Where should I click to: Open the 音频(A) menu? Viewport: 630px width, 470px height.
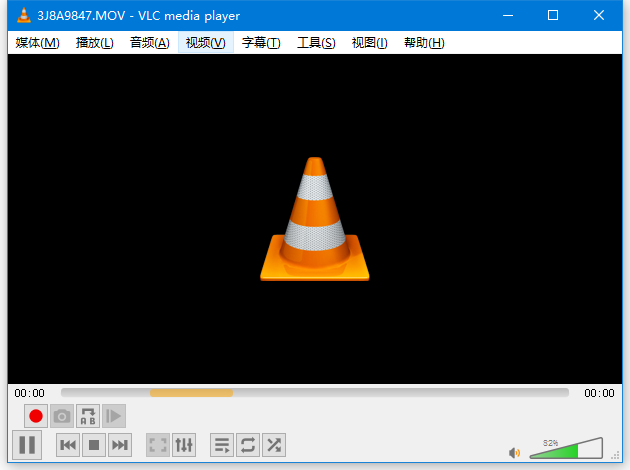[149, 43]
